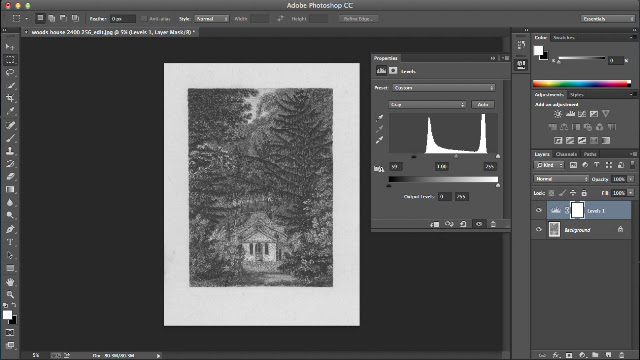
Task: Select the Type tool
Action: (10, 242)
